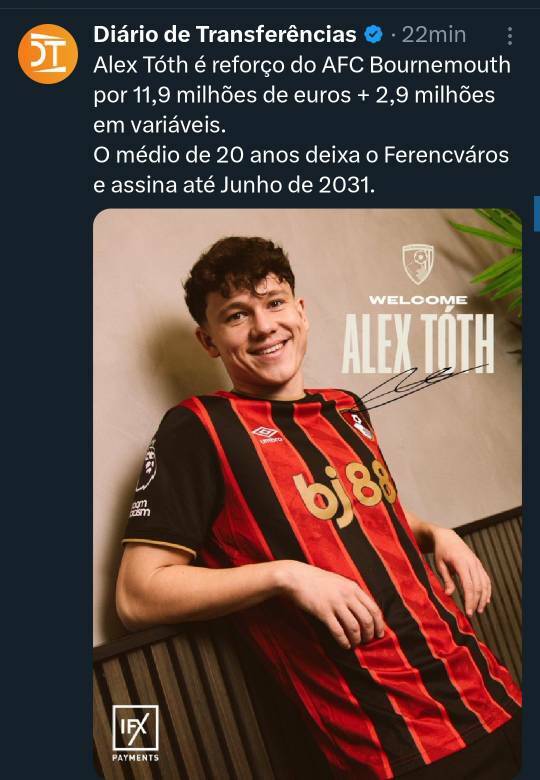Image resolution: width=540 pixels, height=780 pixels.
Task: Click the gold bj88 sponsor logo
Action: click(x=343, y=492)
